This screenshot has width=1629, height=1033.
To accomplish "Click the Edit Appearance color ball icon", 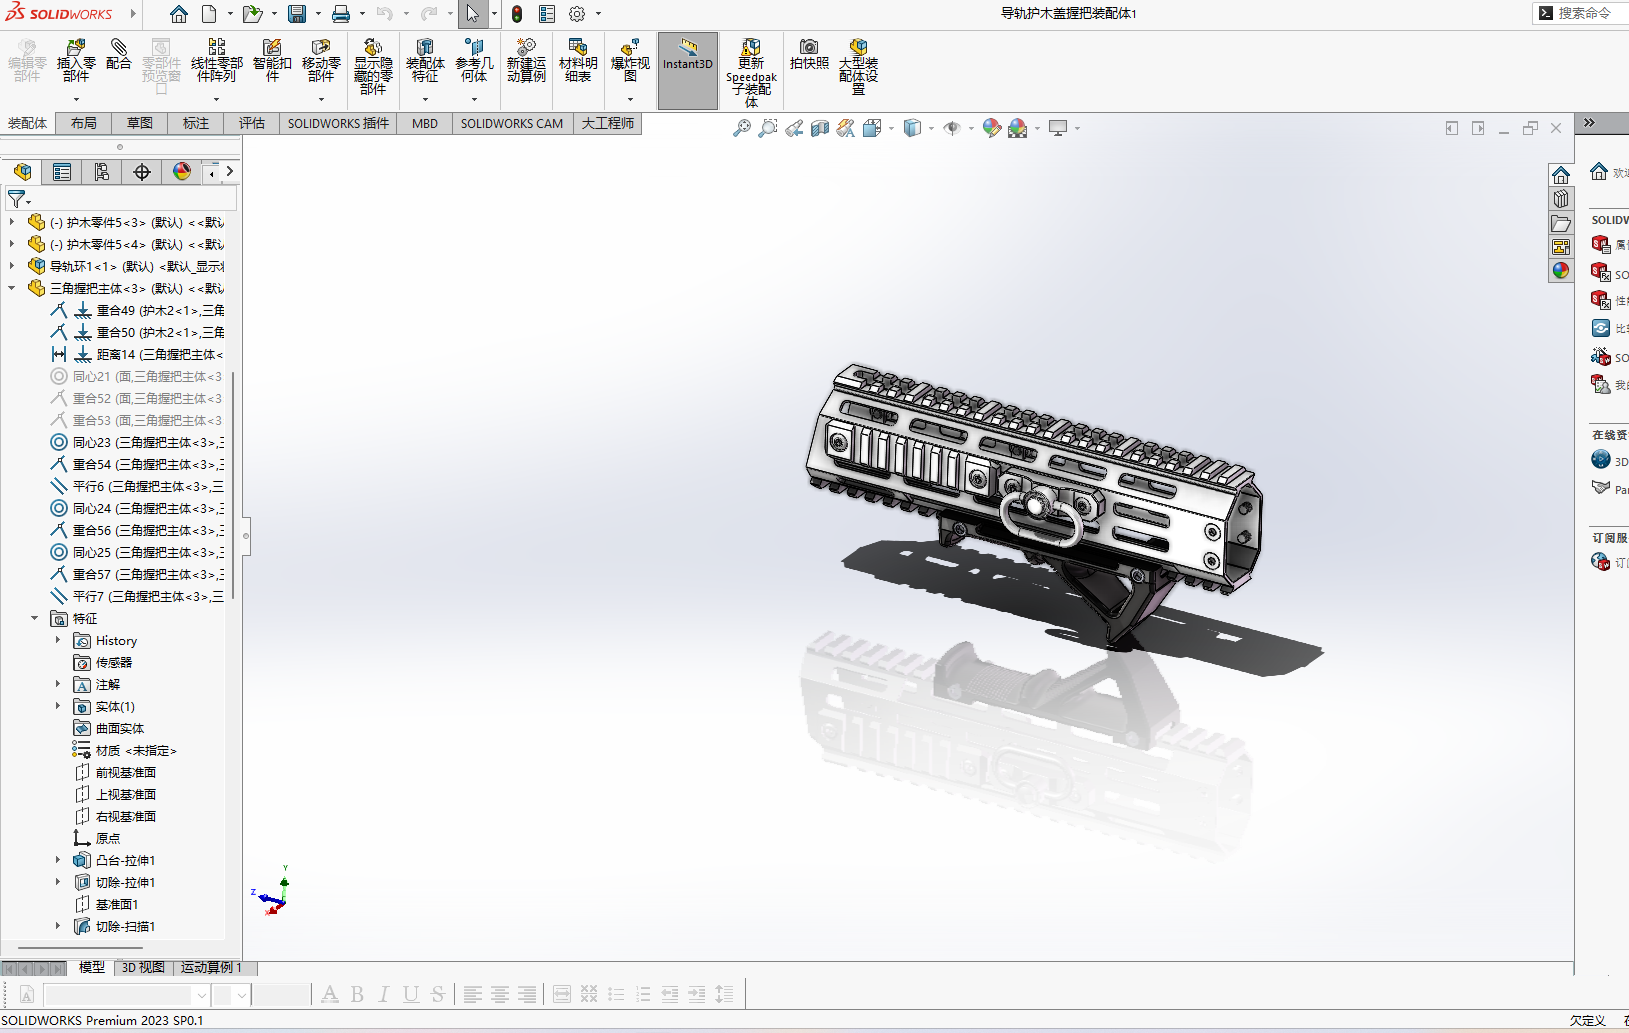I will (x=991, y=128).
